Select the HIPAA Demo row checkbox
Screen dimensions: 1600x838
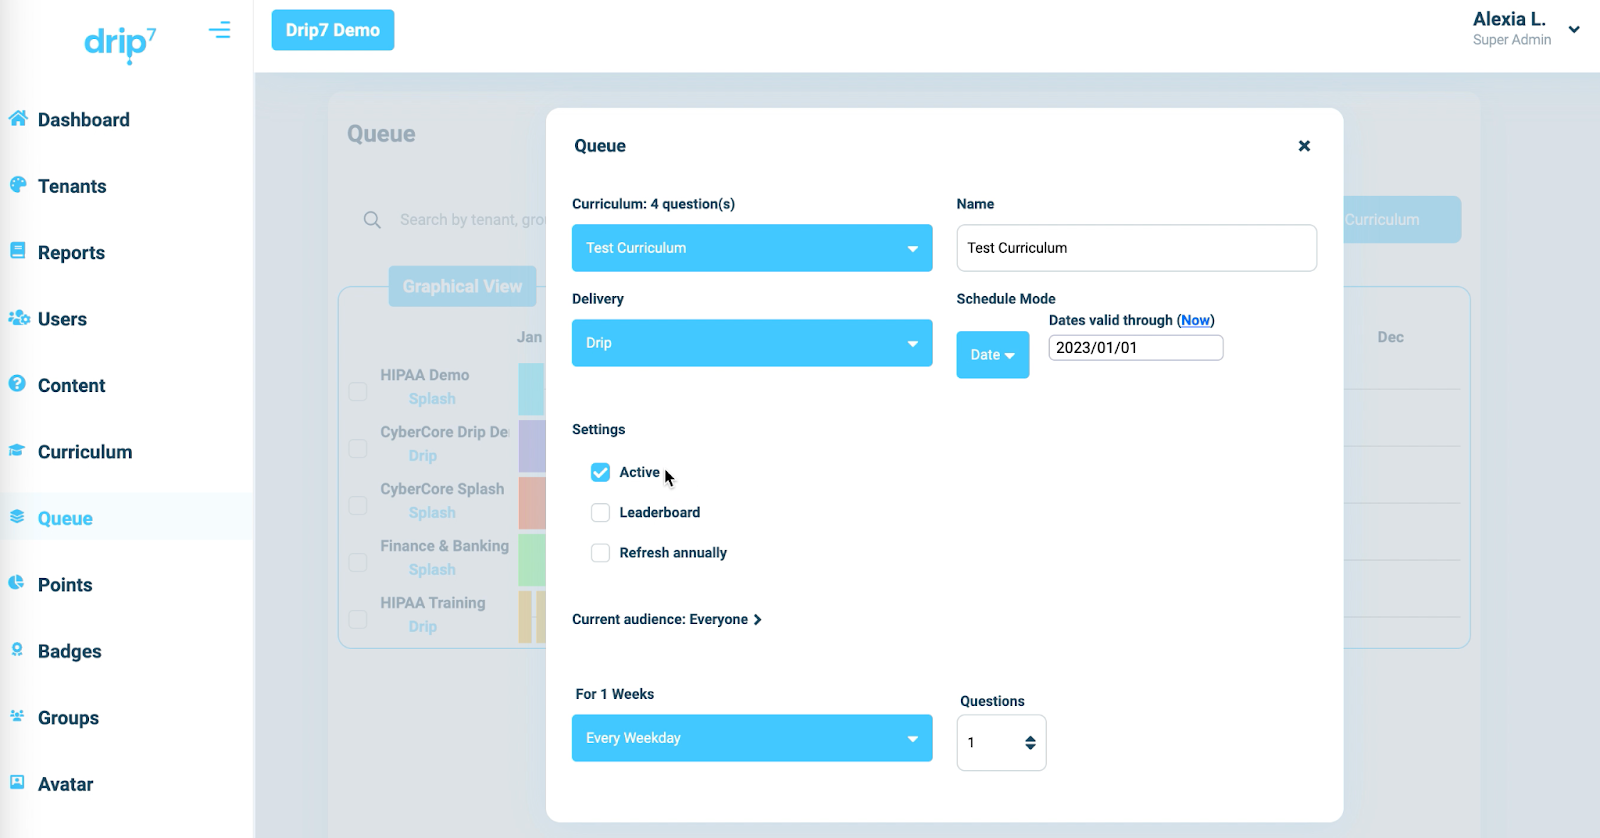(357, 392)
